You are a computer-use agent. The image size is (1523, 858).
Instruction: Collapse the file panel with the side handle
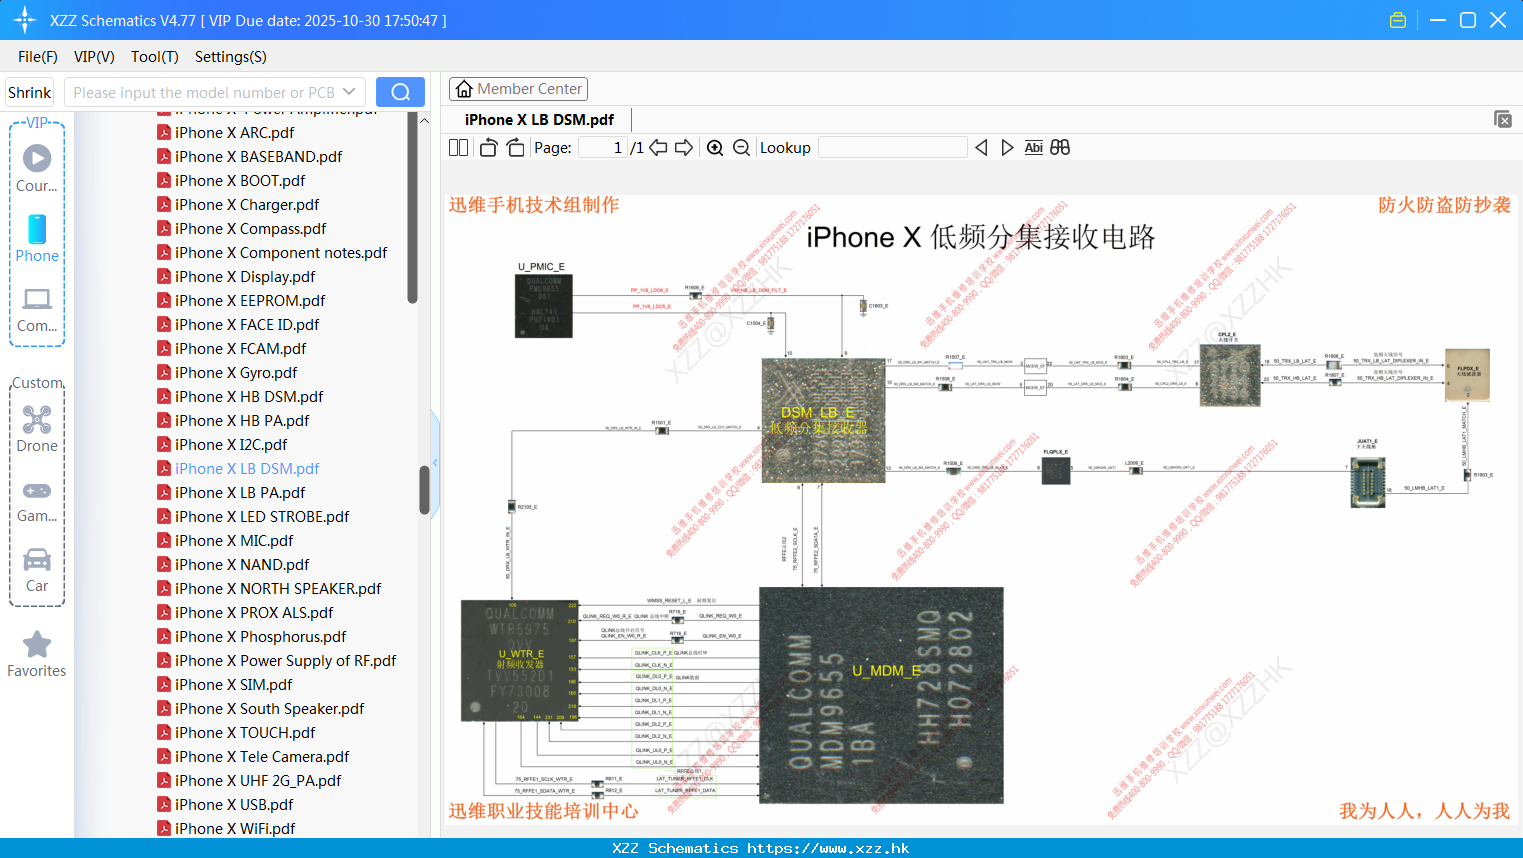click(x=435, y=463)
